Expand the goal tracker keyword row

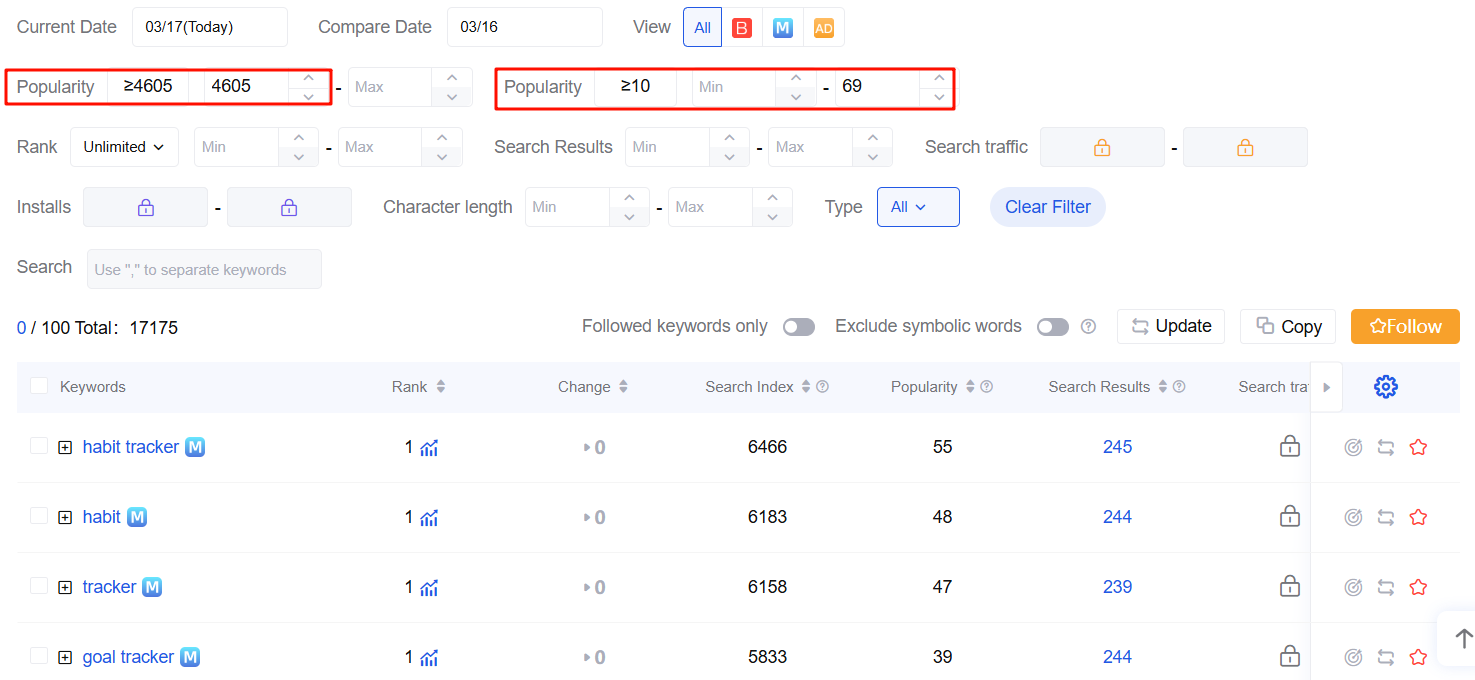point(65,658)
